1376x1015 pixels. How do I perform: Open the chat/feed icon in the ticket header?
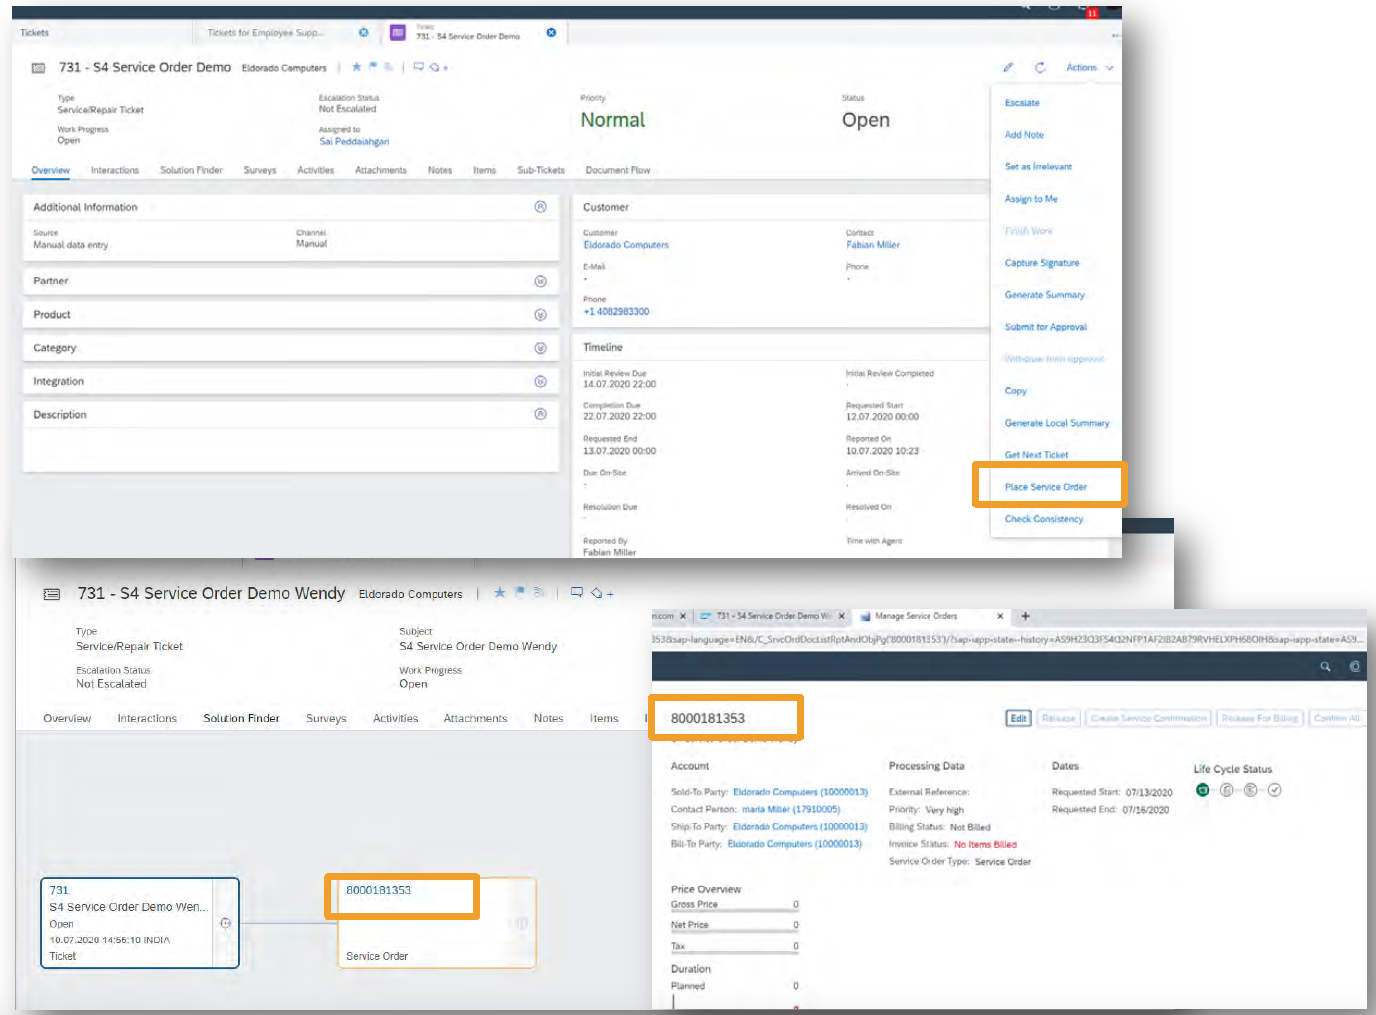coord(419,67)
